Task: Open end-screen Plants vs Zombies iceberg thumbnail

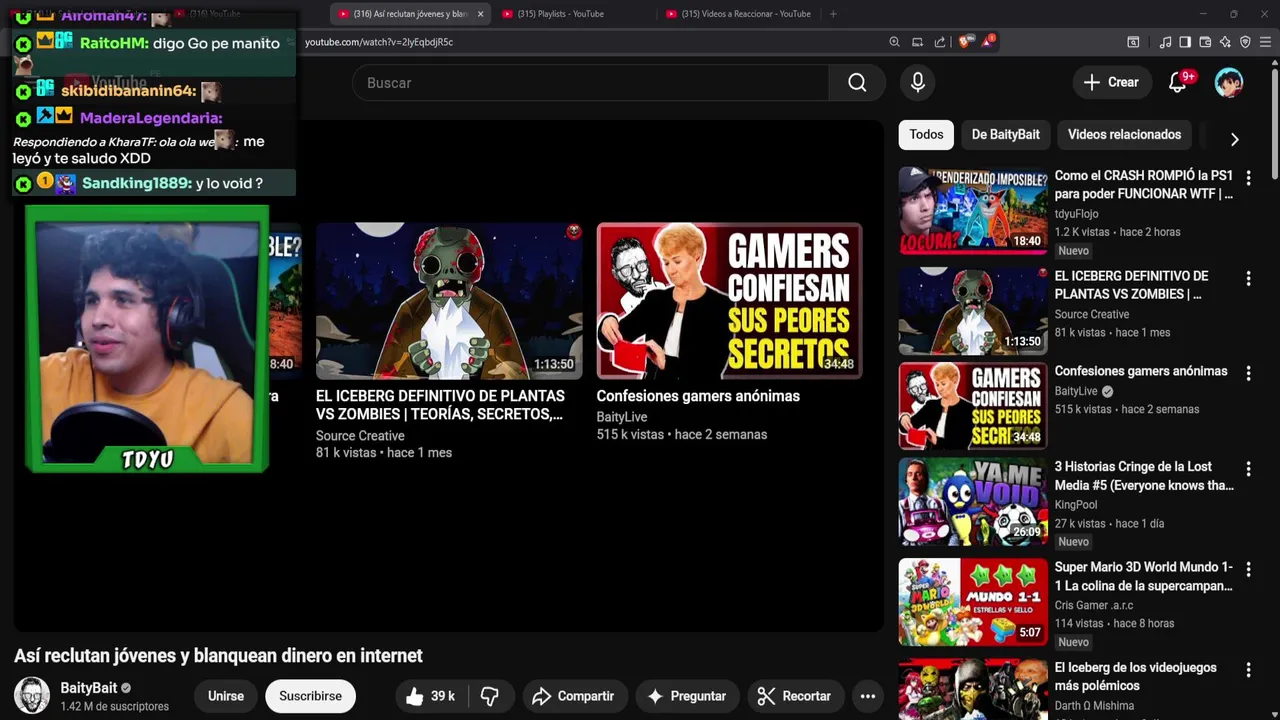Action: 449,301
